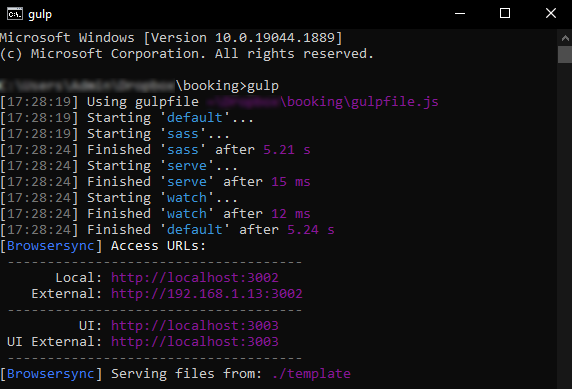Screen dimensions: 572x389
Task: Click the UI External http://localhost:3003 URL
Action: pyautogui.click(x=195, y=342)
